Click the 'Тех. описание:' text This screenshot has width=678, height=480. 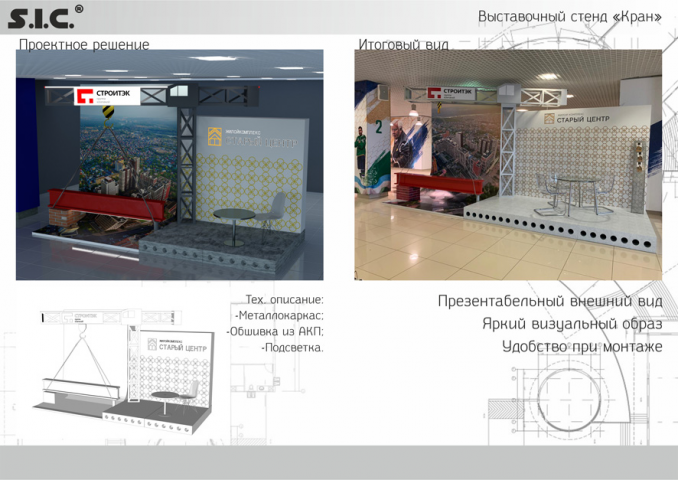285,299
